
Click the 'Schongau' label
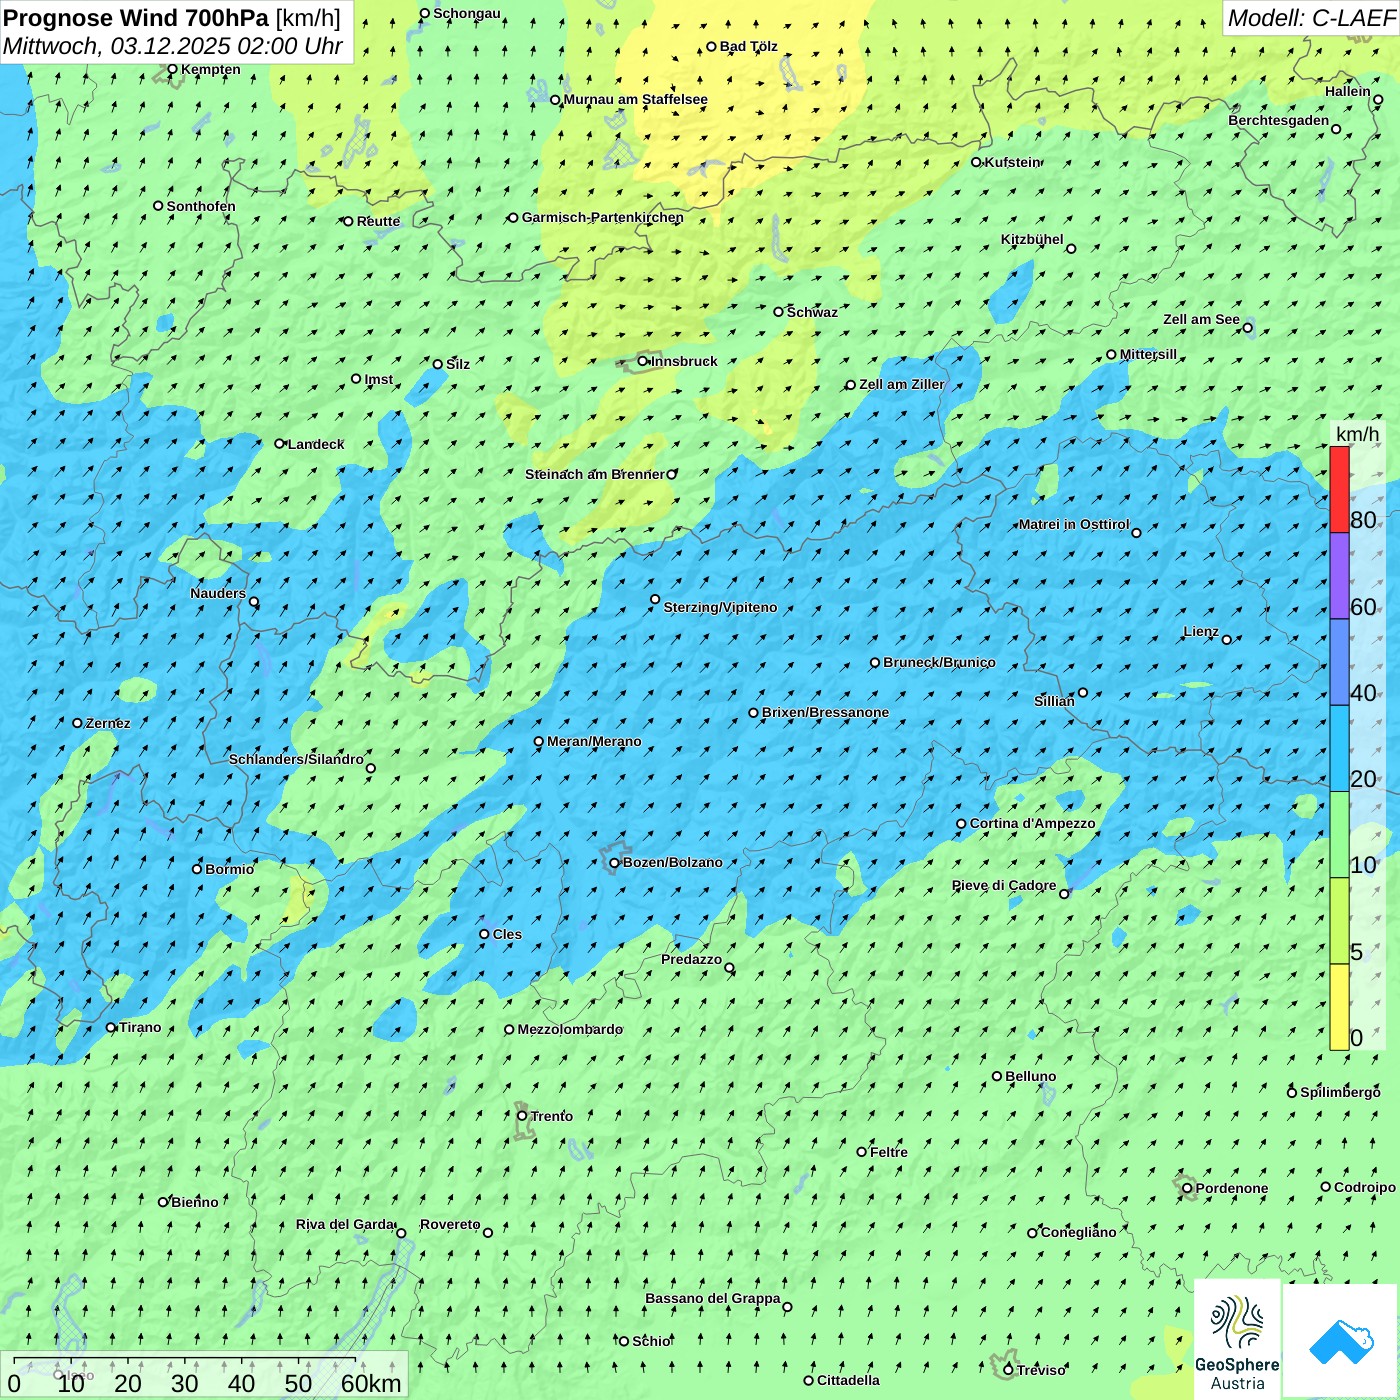[x=467, y=14]
